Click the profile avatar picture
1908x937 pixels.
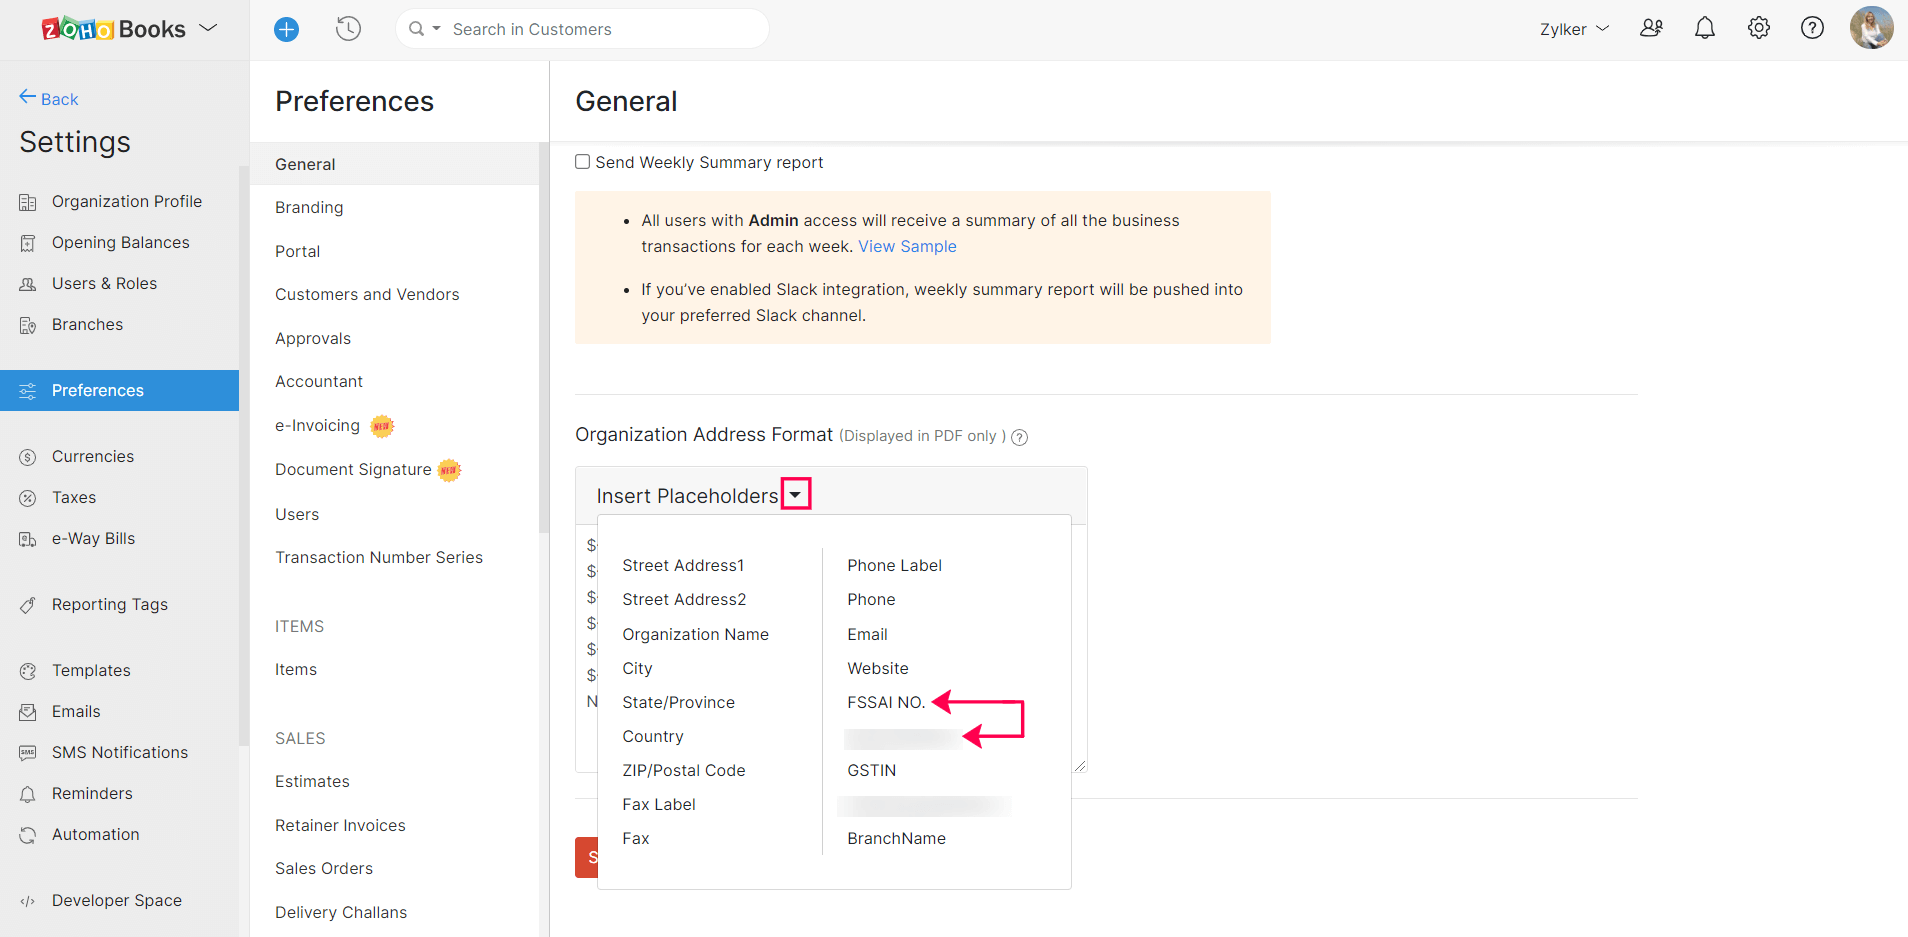(x=1871, y=27)
